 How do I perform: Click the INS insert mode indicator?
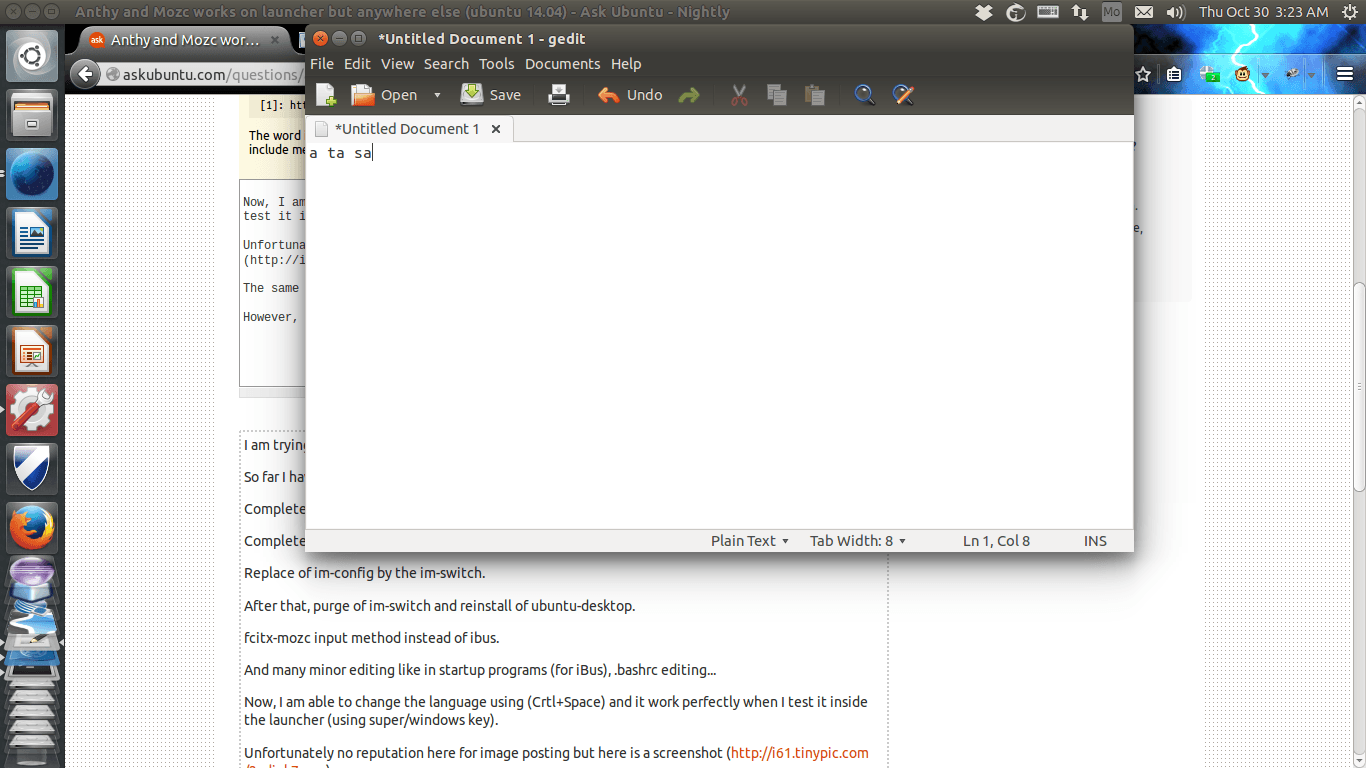coord(1095,541)
